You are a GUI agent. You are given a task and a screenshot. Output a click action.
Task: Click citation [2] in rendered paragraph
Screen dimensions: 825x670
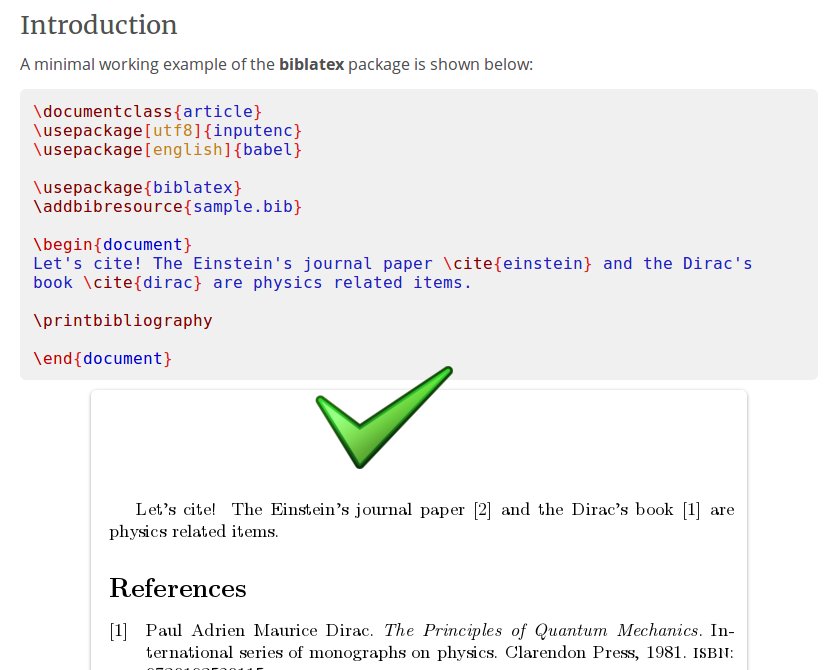pyautogui.click(x=482, y=510)
